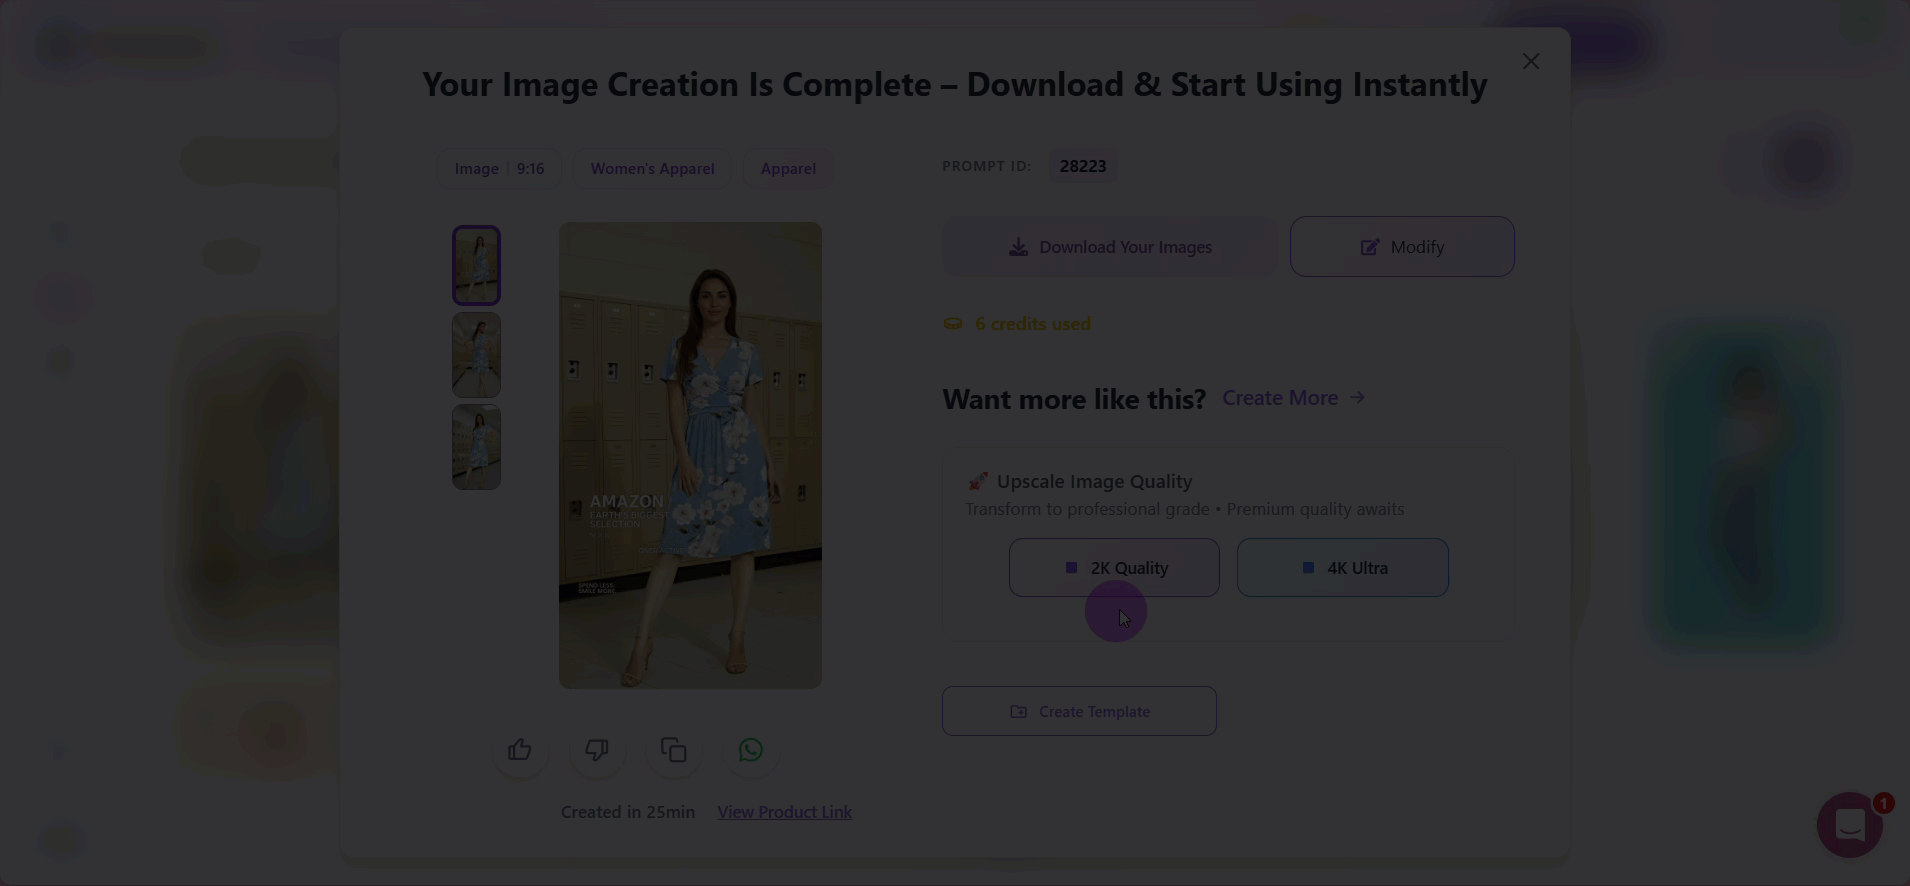Open the View Product Link
This screenshot has width=1910, height=886.
tap(784, 812)
